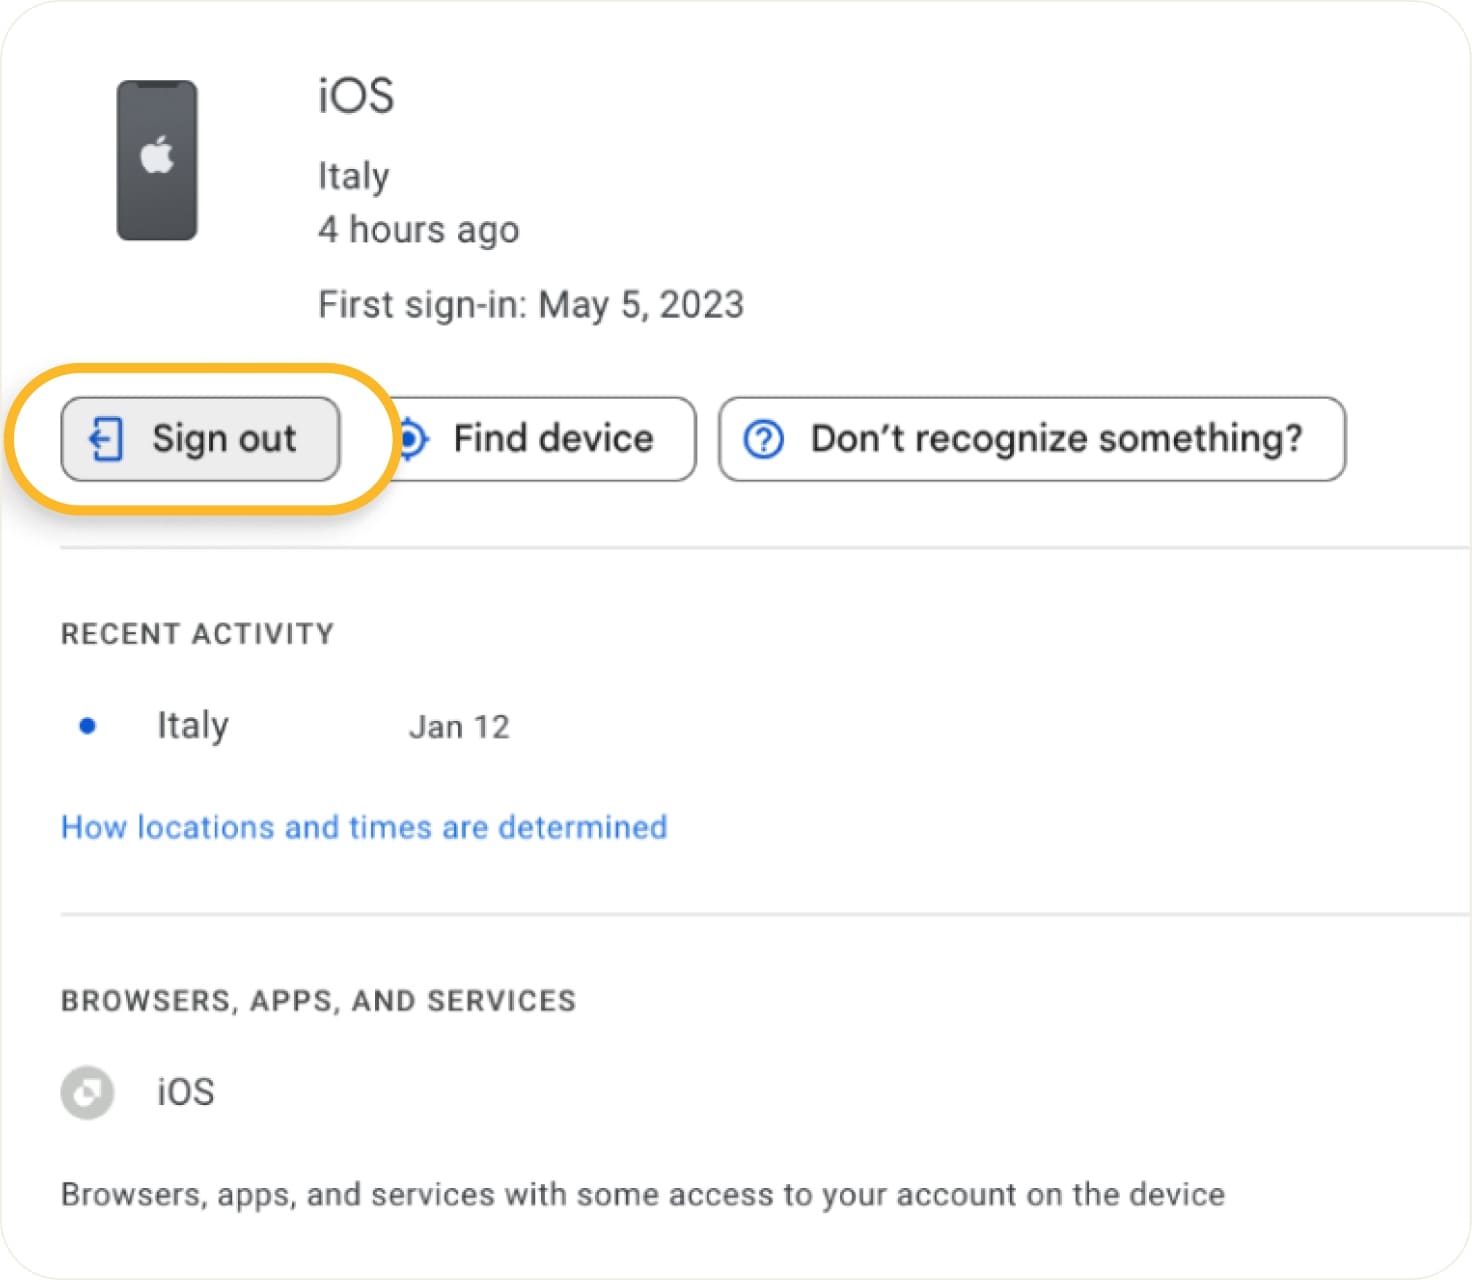Click the iOS device title heading
1472x1280 pixels.
(x=355, y=95)
